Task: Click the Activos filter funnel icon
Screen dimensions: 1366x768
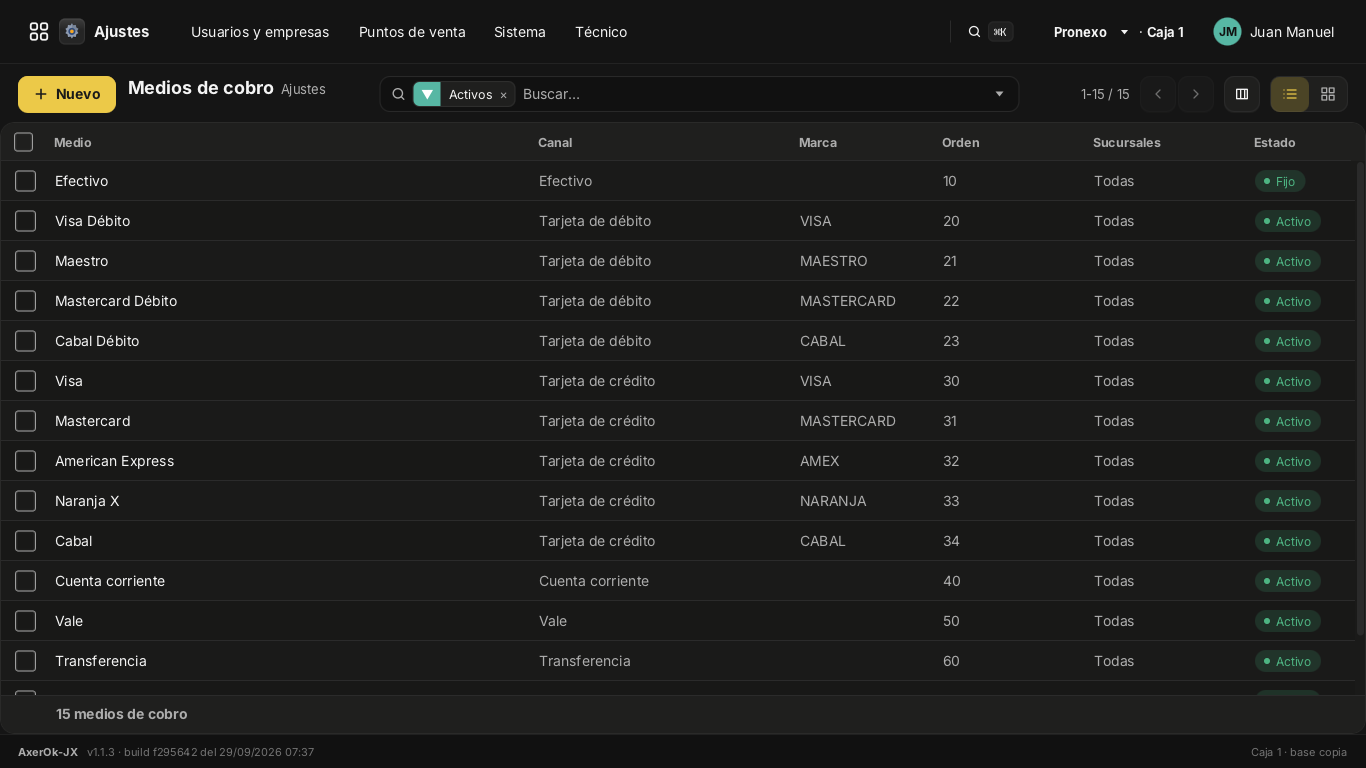Action: coord(427,94)
